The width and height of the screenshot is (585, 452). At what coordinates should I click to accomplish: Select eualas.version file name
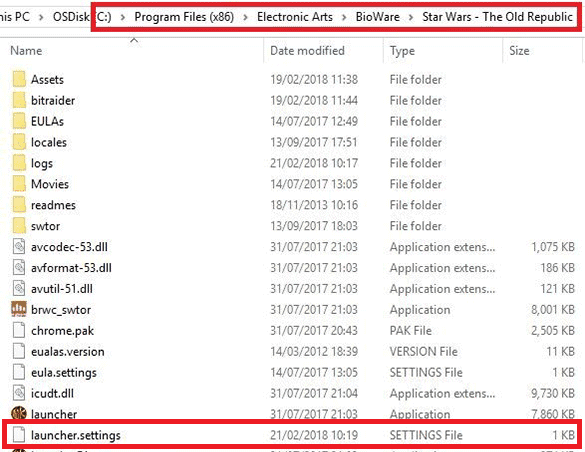tap(68, 351)
